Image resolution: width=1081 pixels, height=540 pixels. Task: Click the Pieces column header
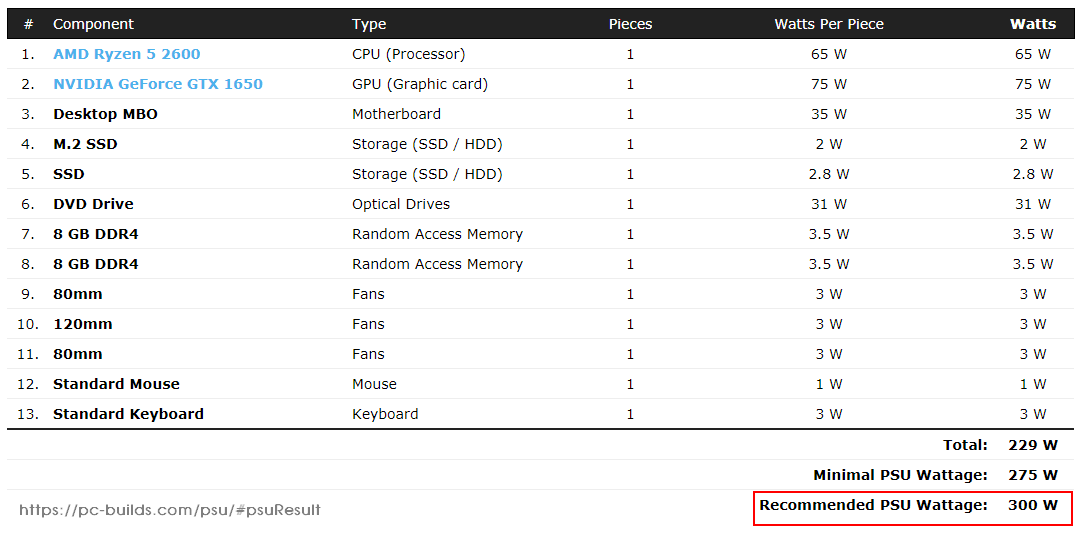(630, 24)
